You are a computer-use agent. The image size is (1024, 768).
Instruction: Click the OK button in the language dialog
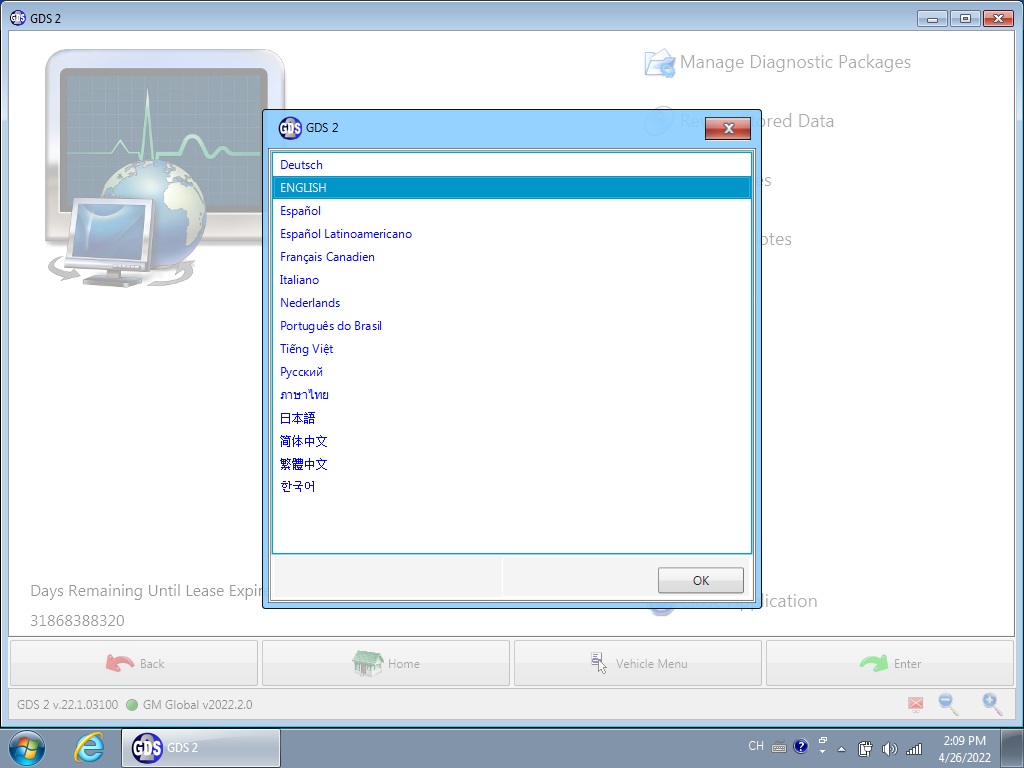point(700,580)
